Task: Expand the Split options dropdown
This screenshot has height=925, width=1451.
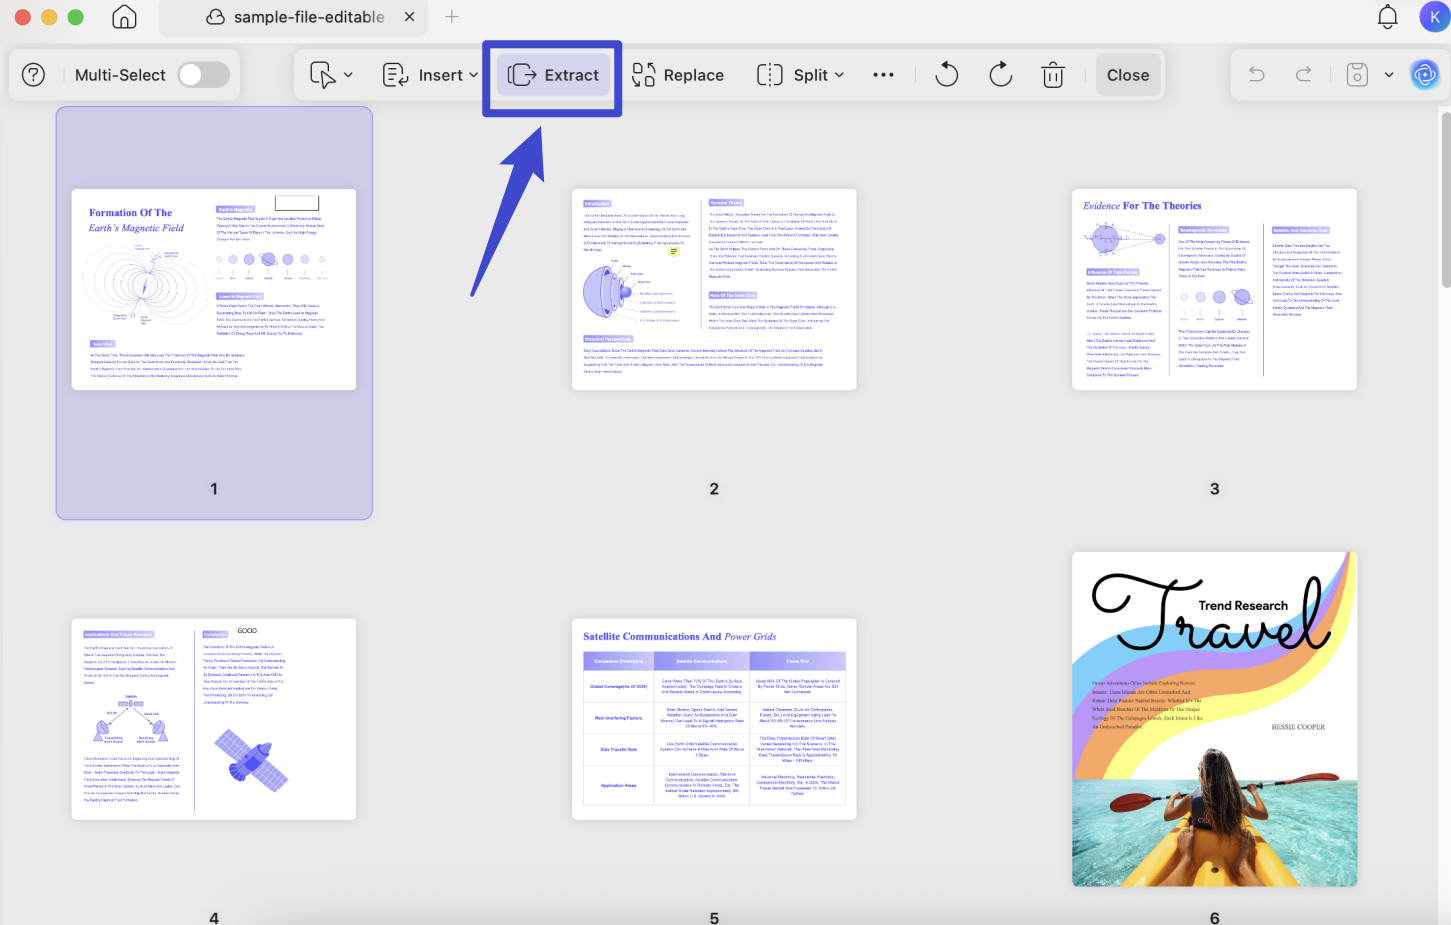Action: click(801, 75)
